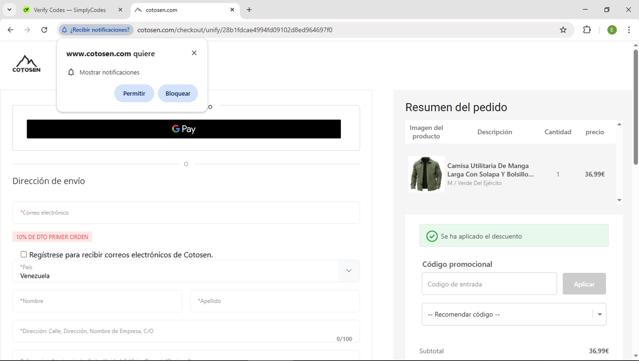Pay with the G Pay button
The image size is (639, 361).
(x=184, y=129)
